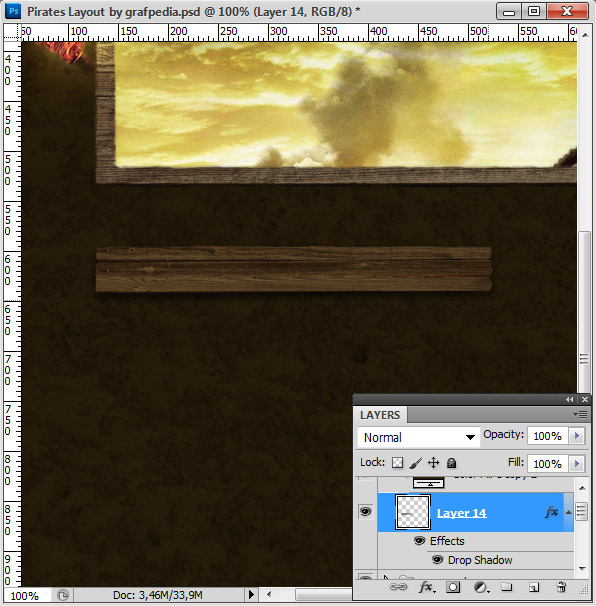Create a new layer group folder
This screenshot has width=596, height=606.
click(507, 587)
